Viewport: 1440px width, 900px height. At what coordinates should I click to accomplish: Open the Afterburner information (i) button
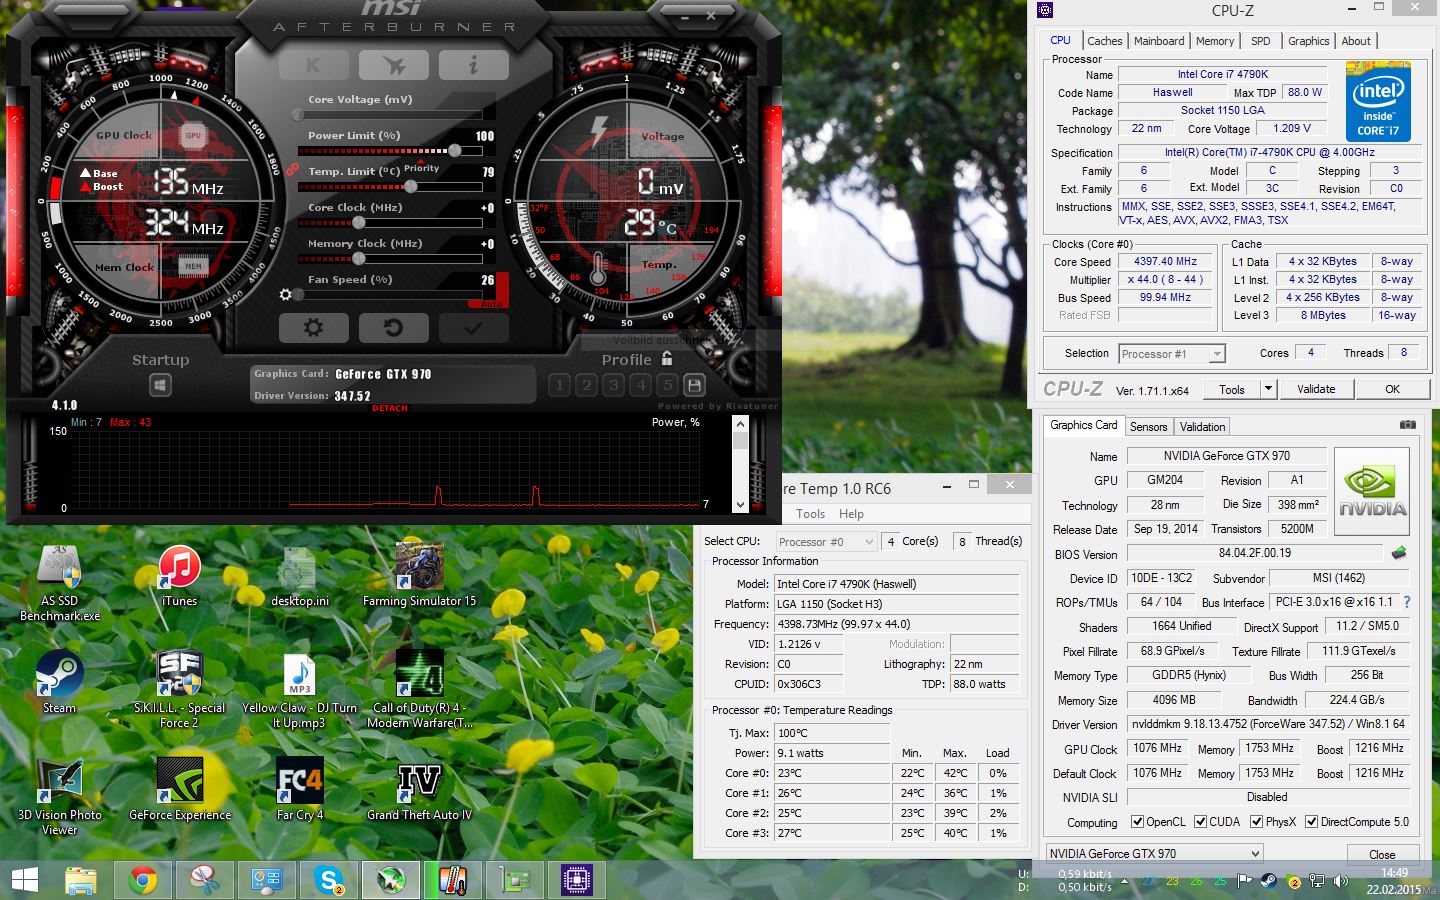(474, 65)
